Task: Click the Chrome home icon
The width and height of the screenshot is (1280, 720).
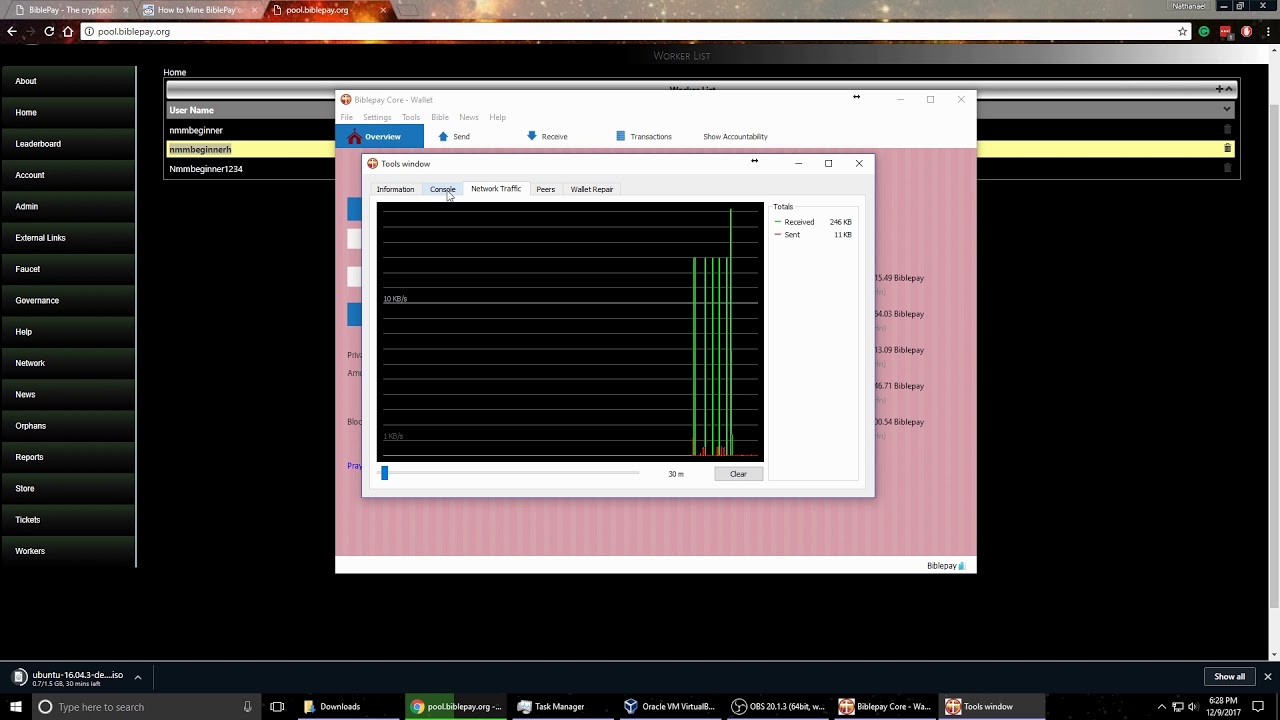Action: 68,32
